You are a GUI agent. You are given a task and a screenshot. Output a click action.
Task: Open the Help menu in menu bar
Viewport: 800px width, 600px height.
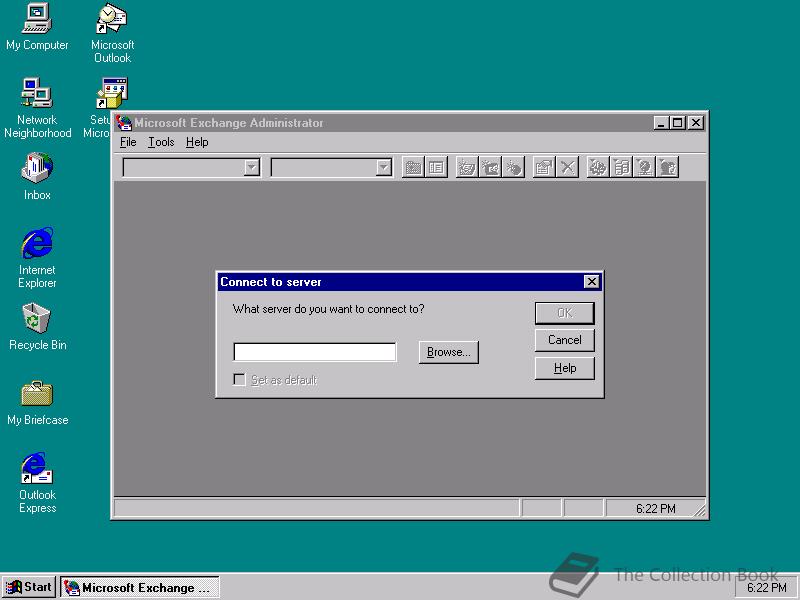[x=197, y=142]
